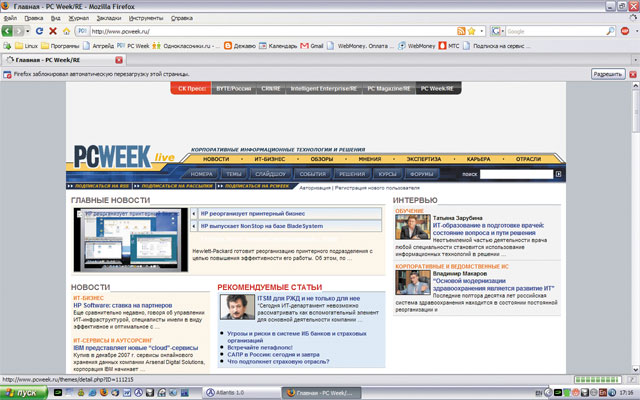Screen dimensions: 640x400
Task: Open the Вид menu
Action: pos(56,18)
